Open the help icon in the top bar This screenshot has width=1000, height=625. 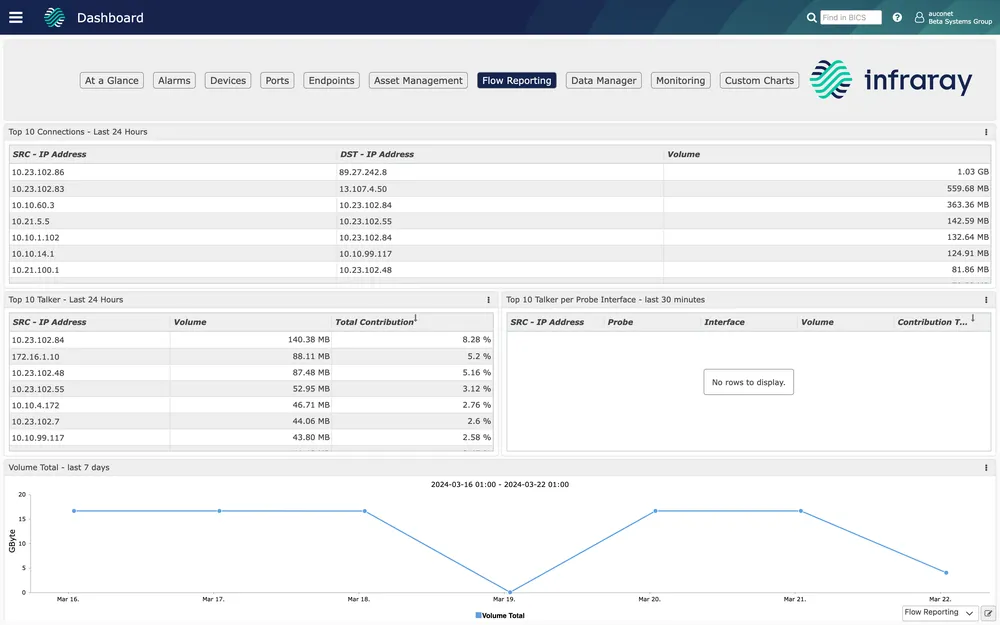coord(897,17)
